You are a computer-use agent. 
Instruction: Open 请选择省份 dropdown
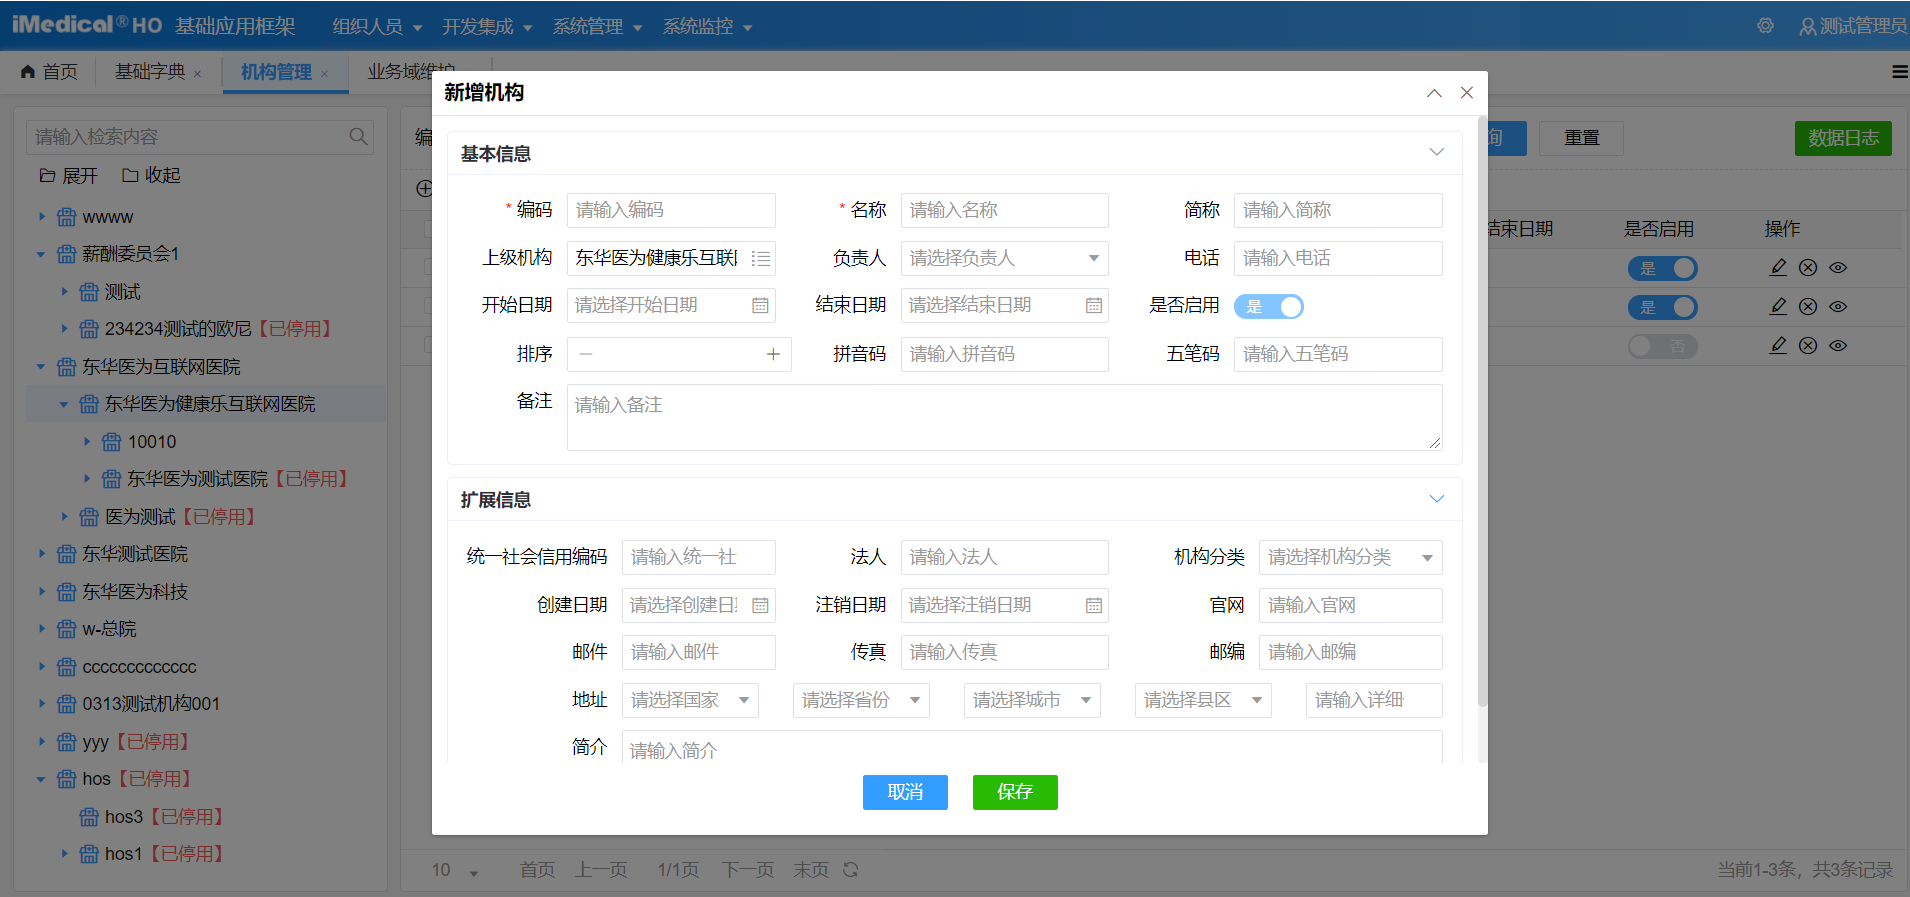[x=861, y=700]
